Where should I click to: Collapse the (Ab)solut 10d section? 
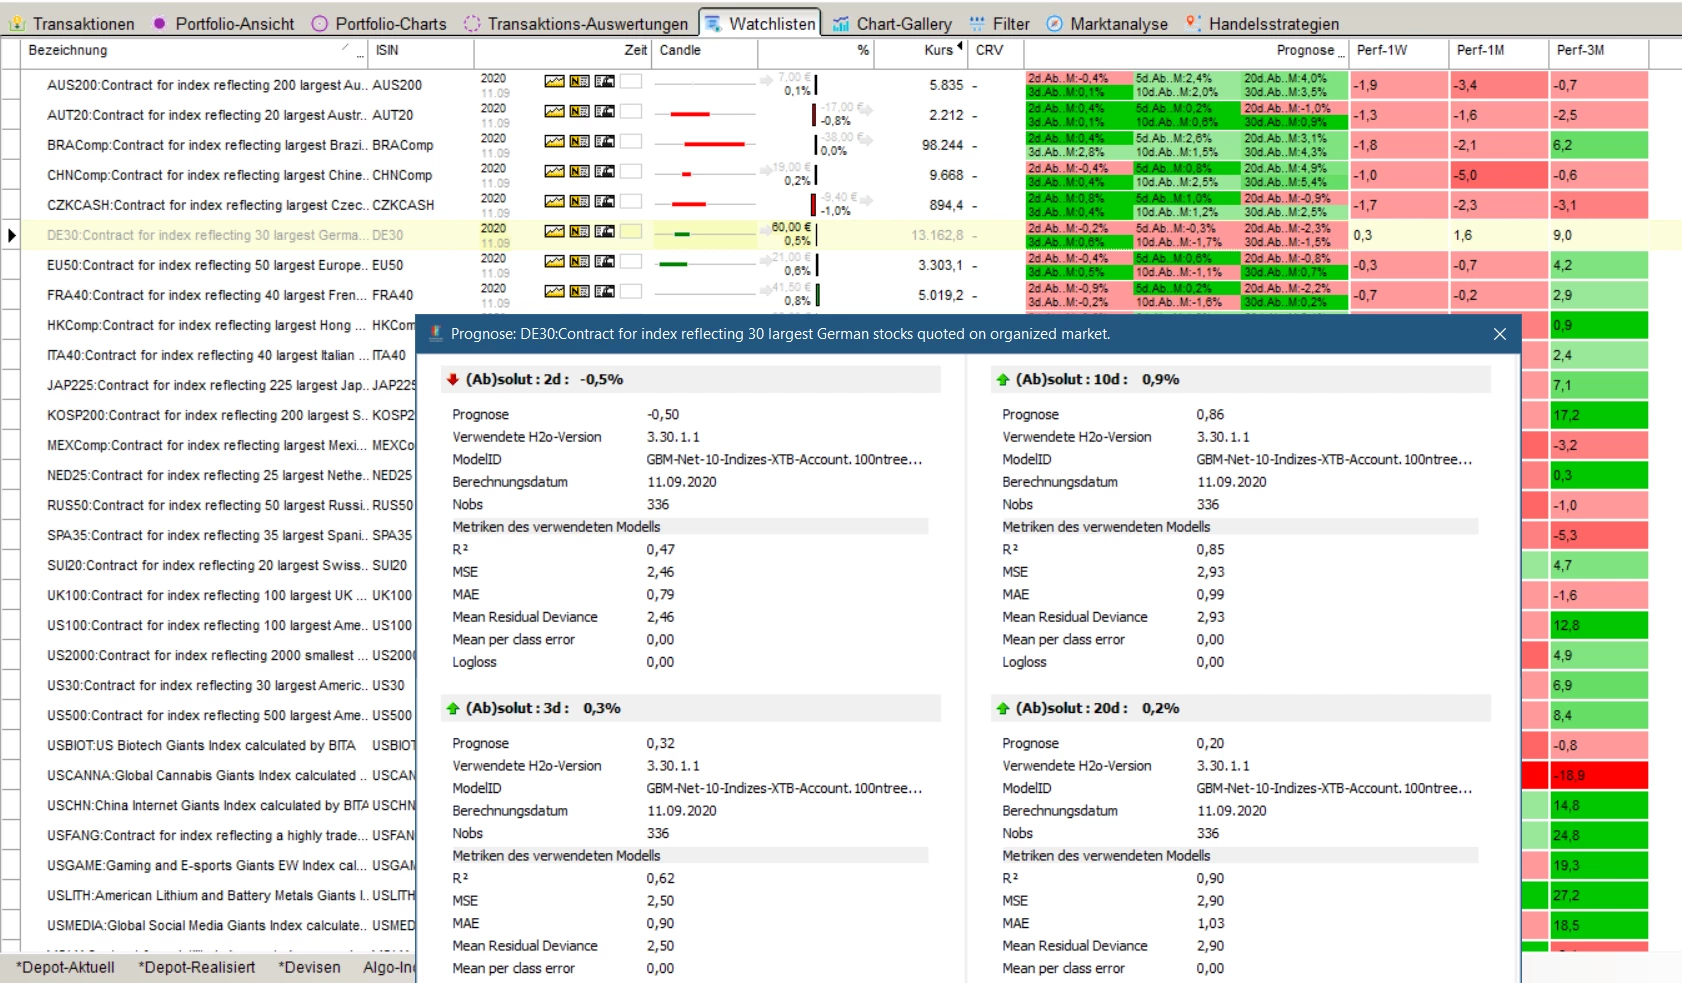[x=1003, y=379]
